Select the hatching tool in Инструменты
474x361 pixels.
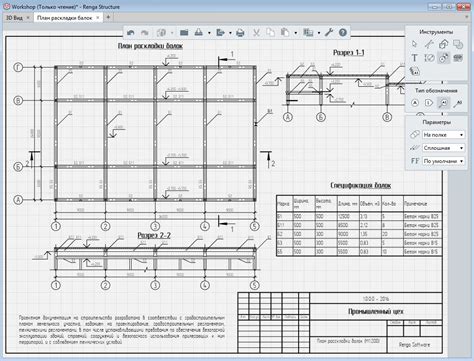458,58
